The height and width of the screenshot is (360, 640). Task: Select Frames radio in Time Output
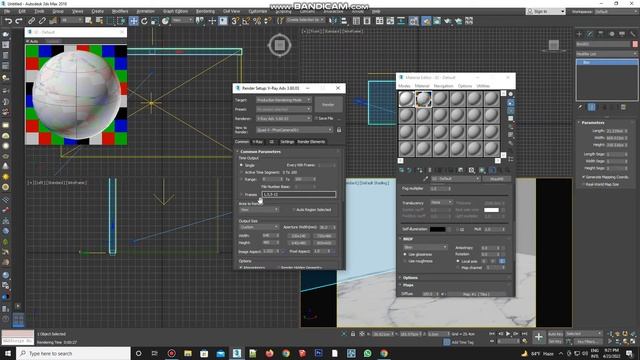pos(241,195)
